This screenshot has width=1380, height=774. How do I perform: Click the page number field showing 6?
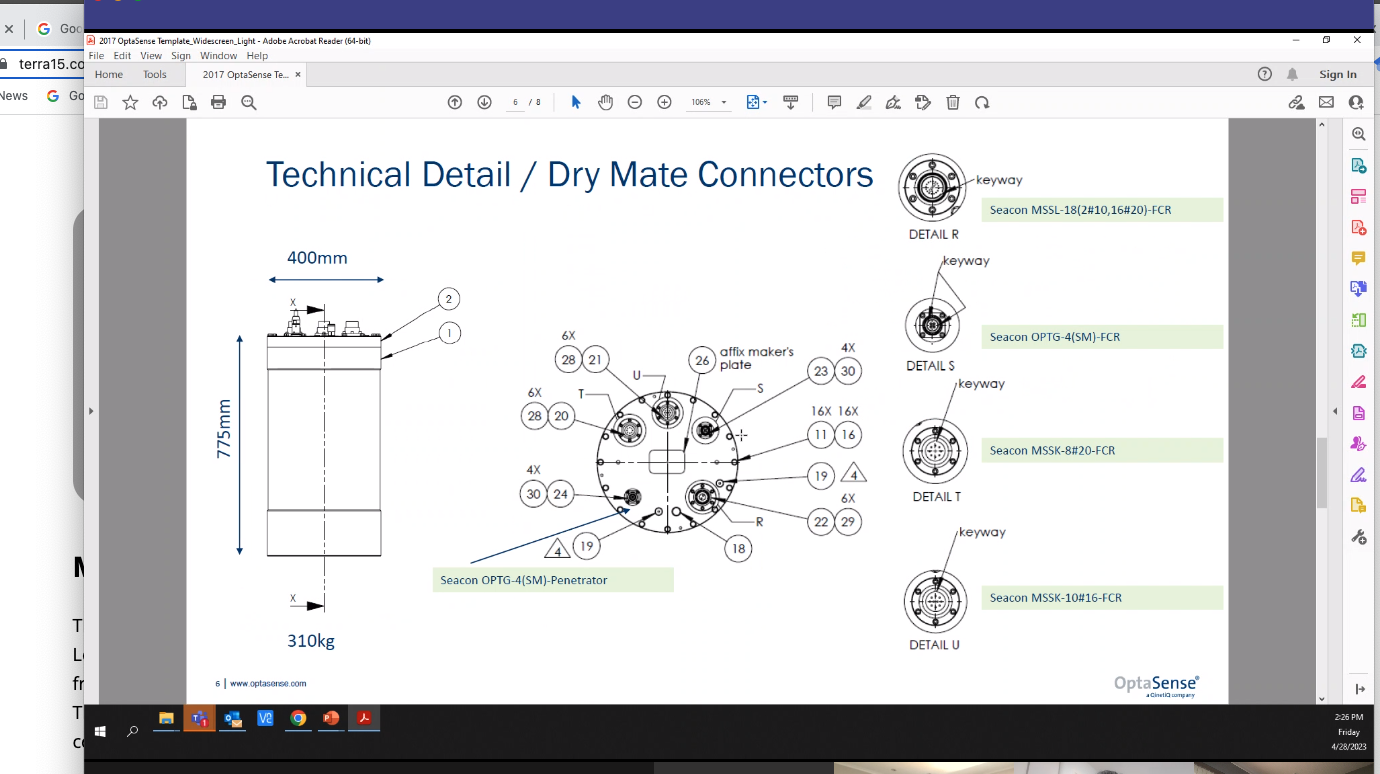click(x=515, y=102)
